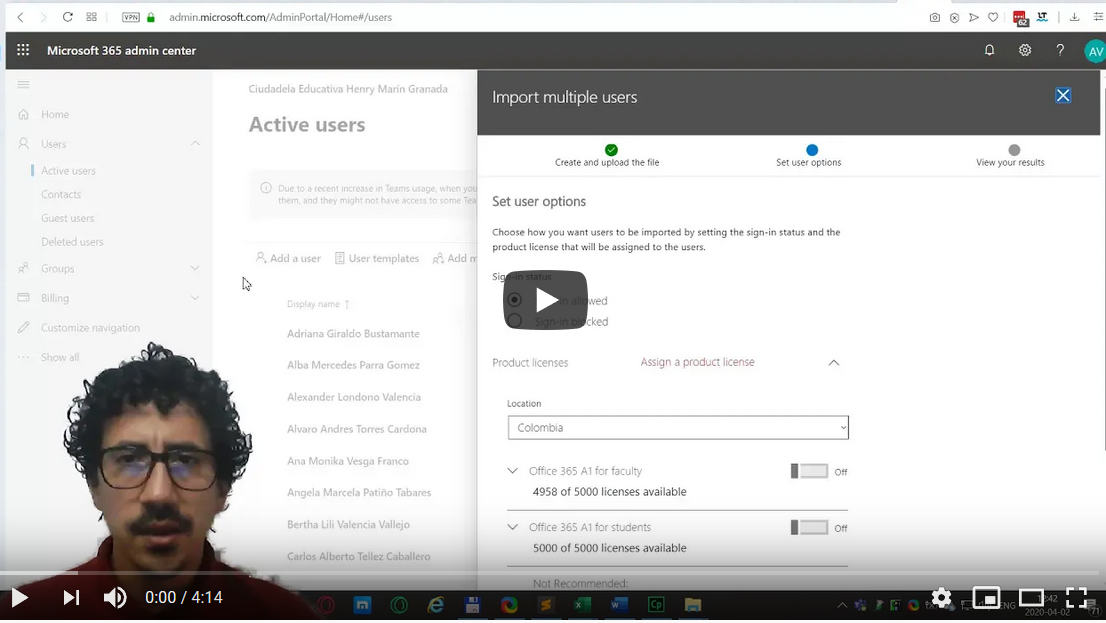Viewport: 1106px width, 623px height.
Task: Open the app launcher waffle icon
Action: (x=22, y=50)
